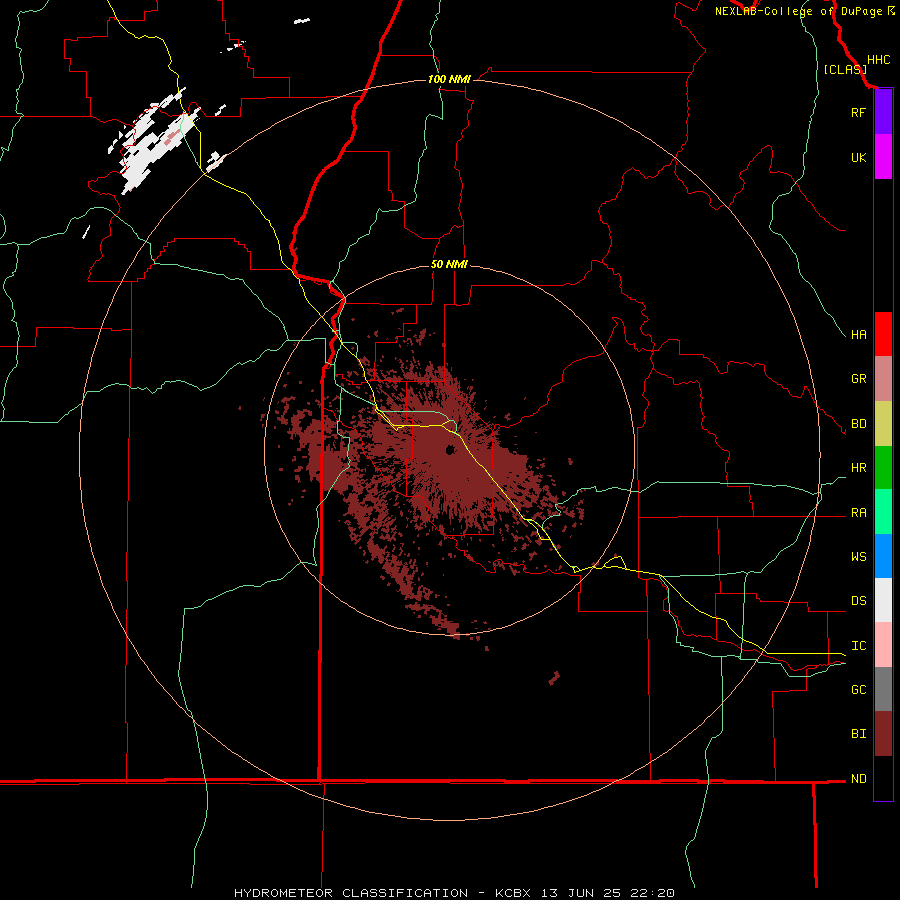Screen dimensions: 900x900
Task: Click the DS white legend swatch
Action: [x=883, y=600]
